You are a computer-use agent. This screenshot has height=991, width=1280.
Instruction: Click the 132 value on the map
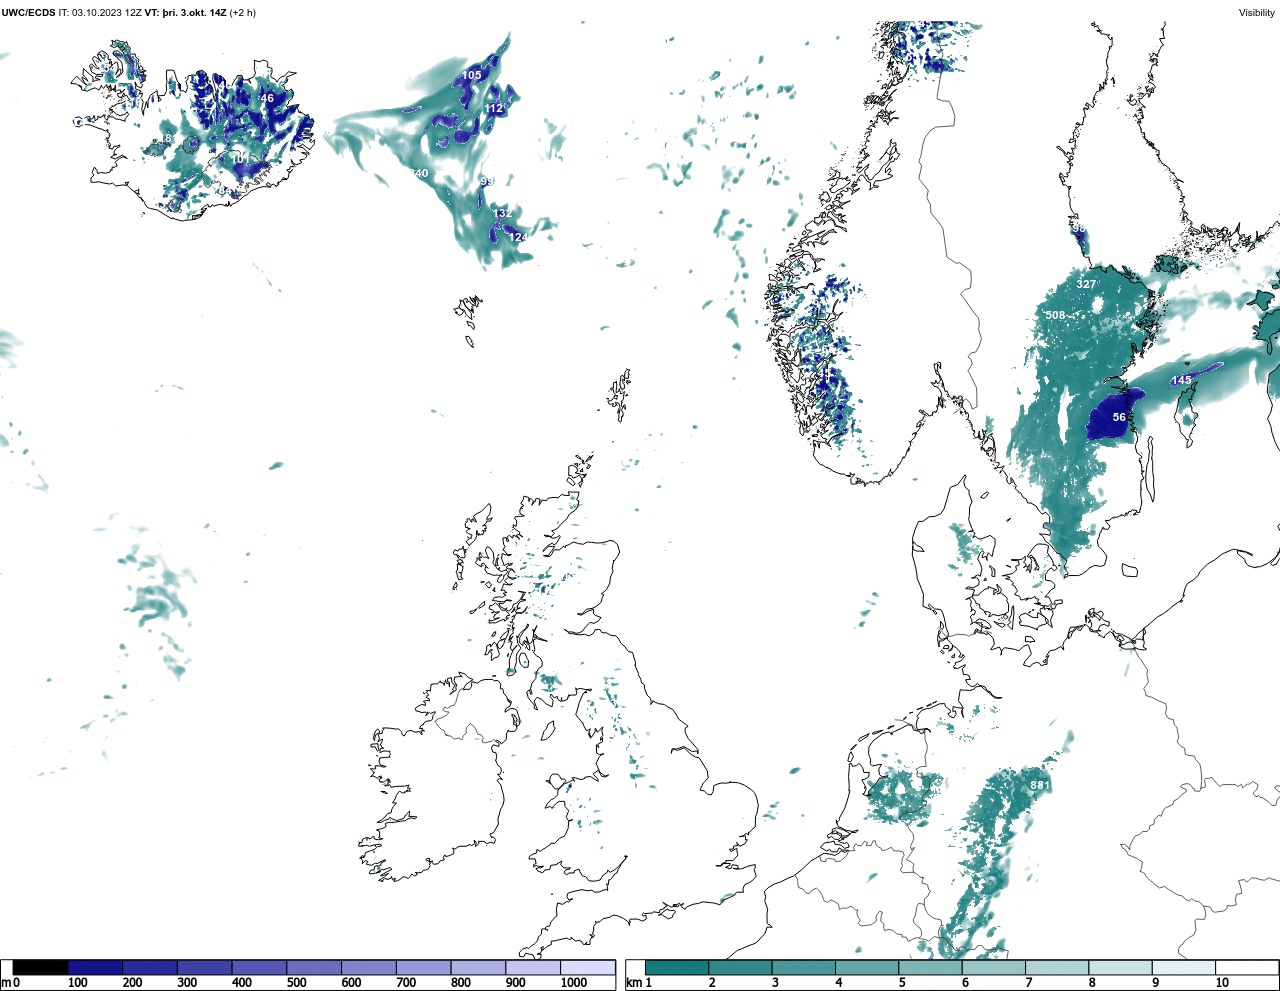[x=503, y=213]
